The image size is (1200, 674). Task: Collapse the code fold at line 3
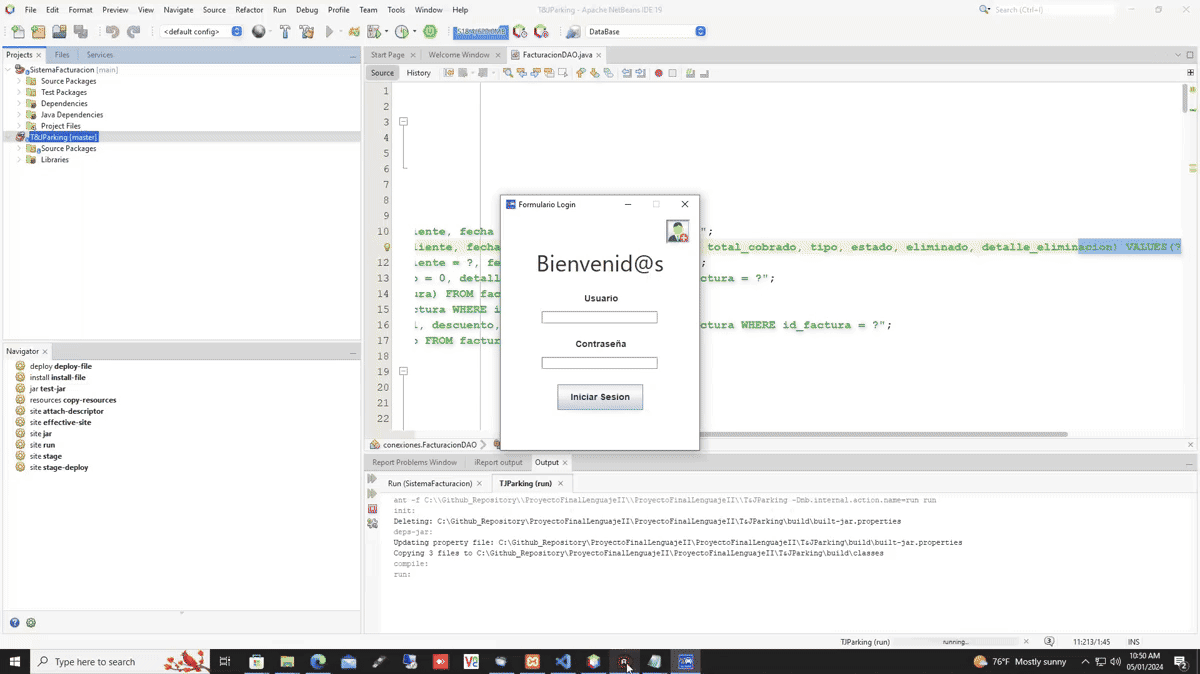click(404, 122)
